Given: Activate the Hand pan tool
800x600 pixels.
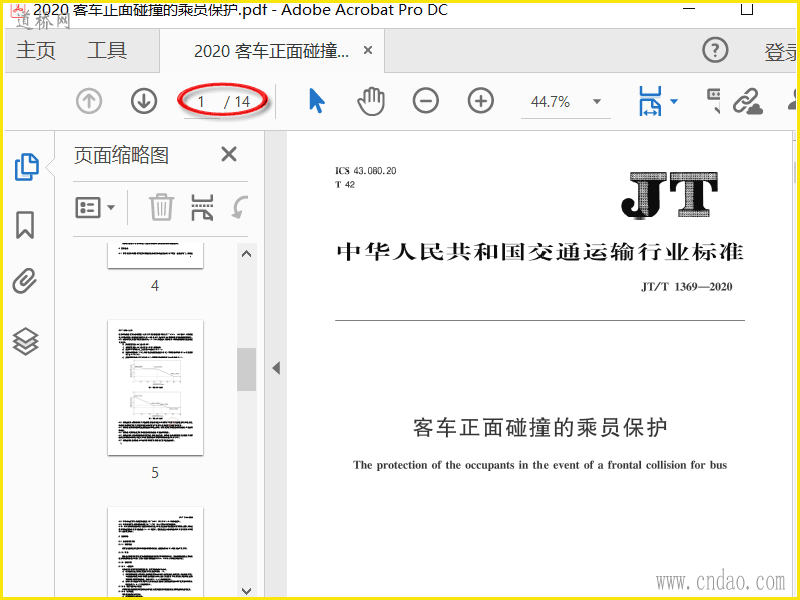Looking at the screenshot, I should 371,101.
